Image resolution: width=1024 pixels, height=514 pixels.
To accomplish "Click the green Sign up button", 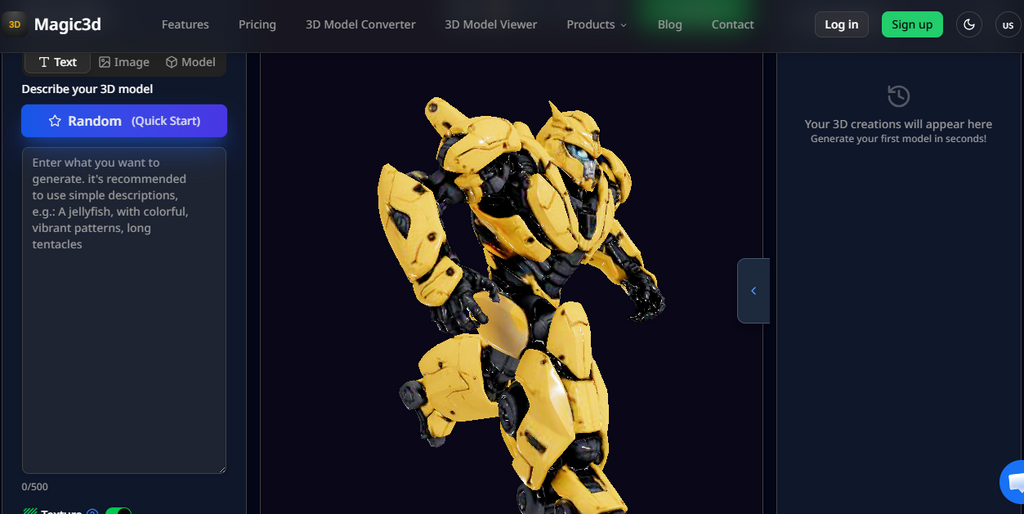I will [x=912, y=25].
